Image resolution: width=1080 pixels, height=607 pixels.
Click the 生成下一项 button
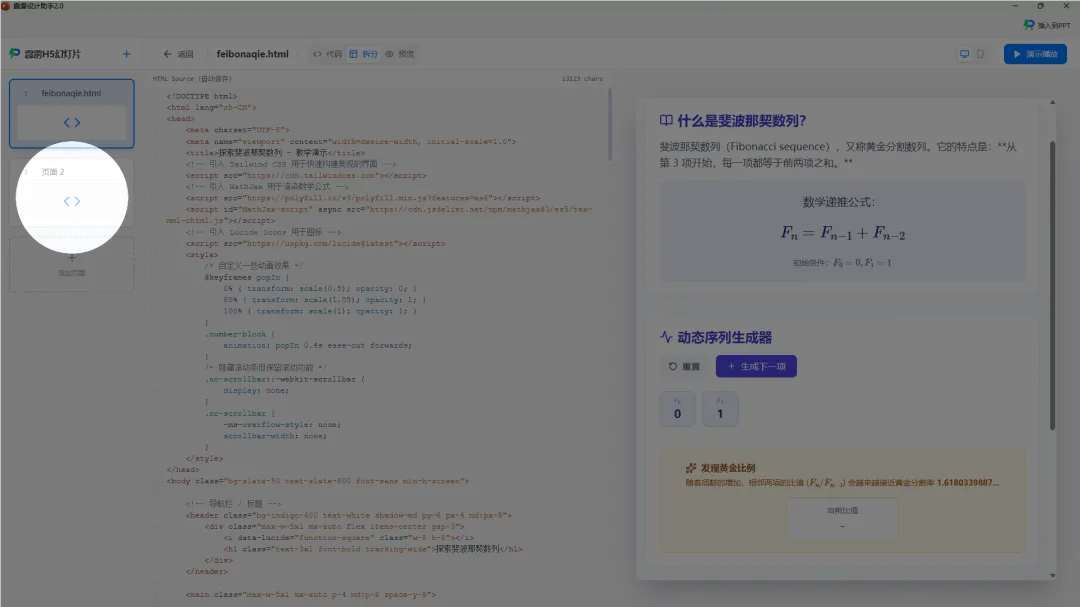pyautogui.click(x=756, y=367)
